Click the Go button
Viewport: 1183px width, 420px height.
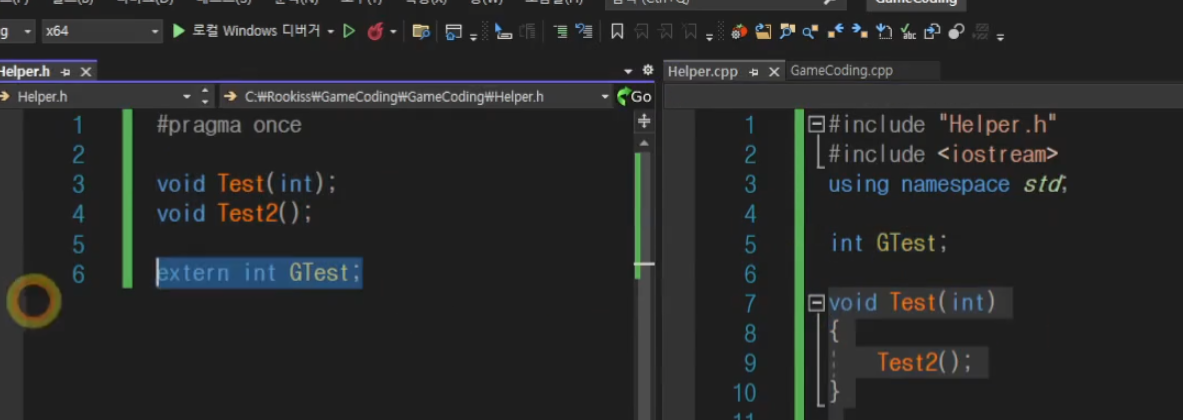[x=634, y=97]
